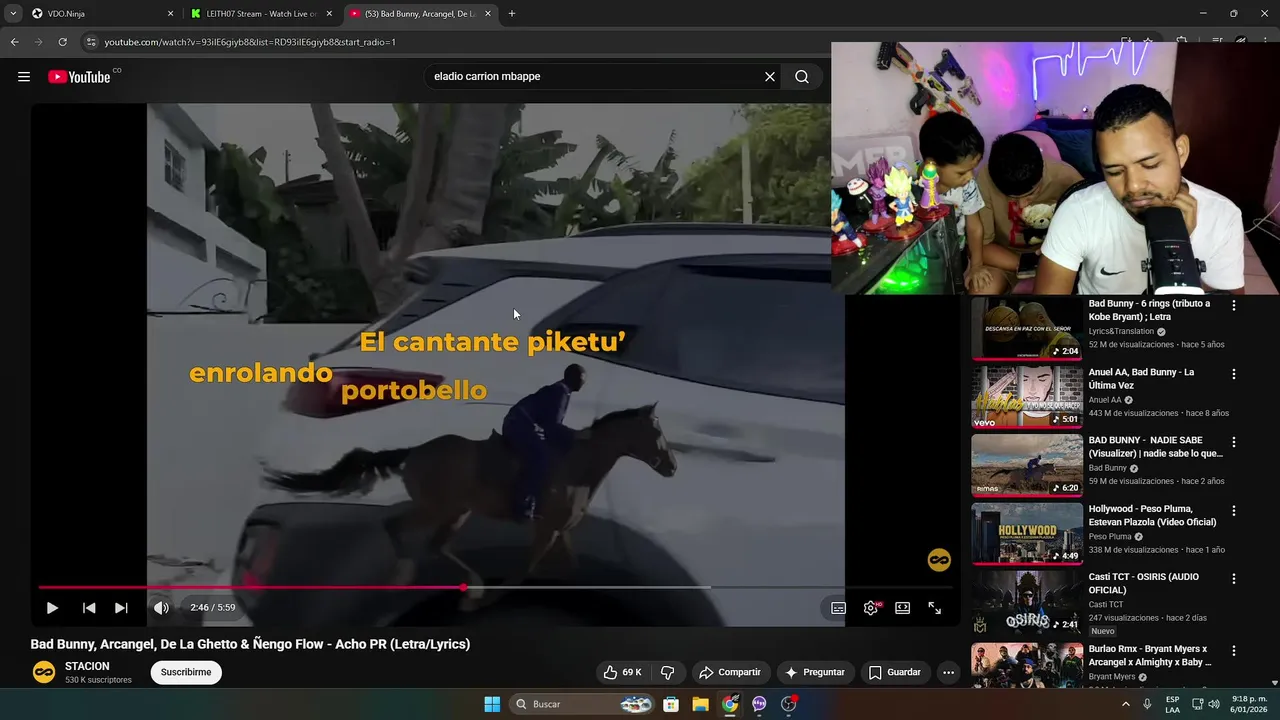Click the taskbar microphone icon
The image size is (1280, 720).
tap(1147, 704)
